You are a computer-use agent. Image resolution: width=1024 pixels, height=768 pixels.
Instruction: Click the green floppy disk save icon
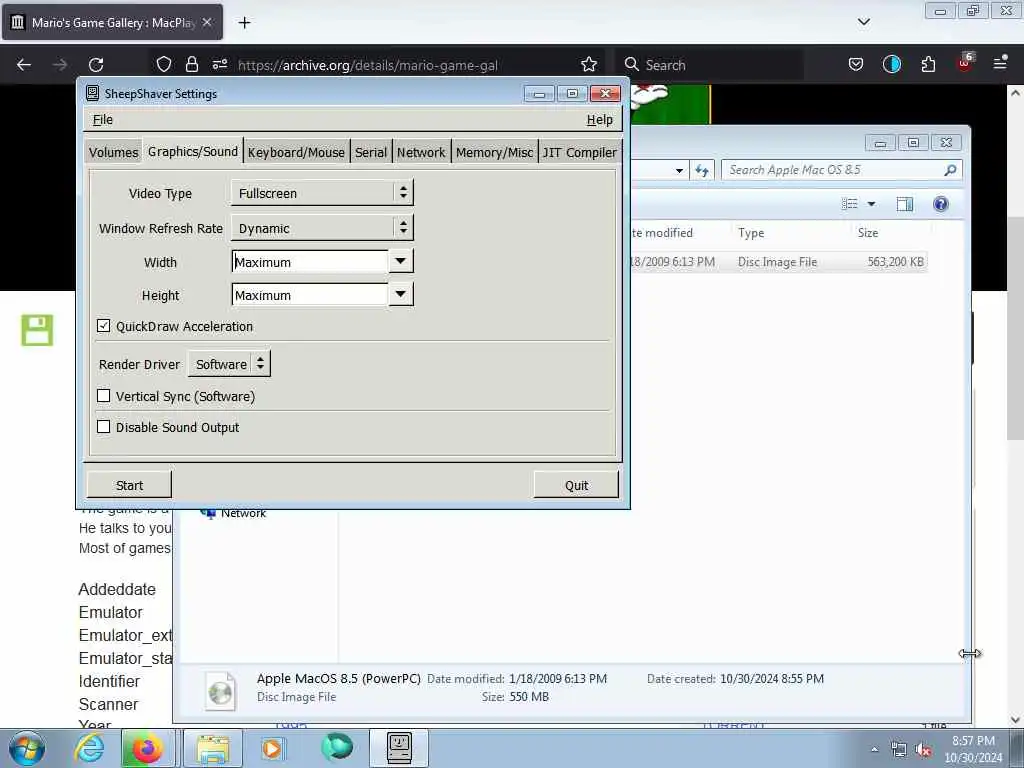[x=37, y=330]
